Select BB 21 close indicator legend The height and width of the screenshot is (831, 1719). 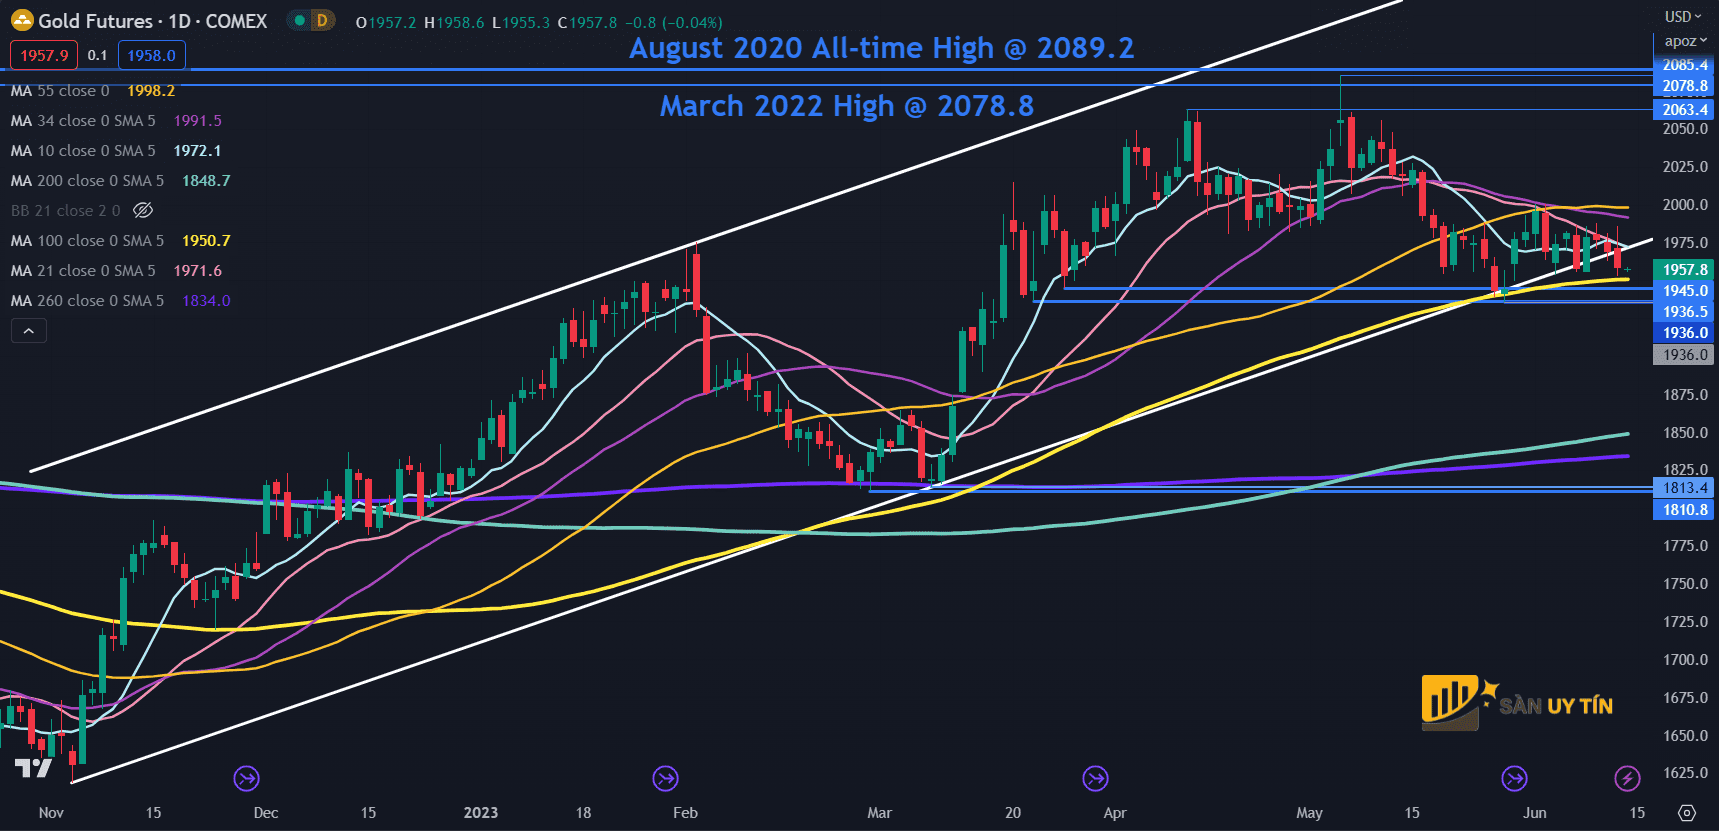(x=65, y=210)
